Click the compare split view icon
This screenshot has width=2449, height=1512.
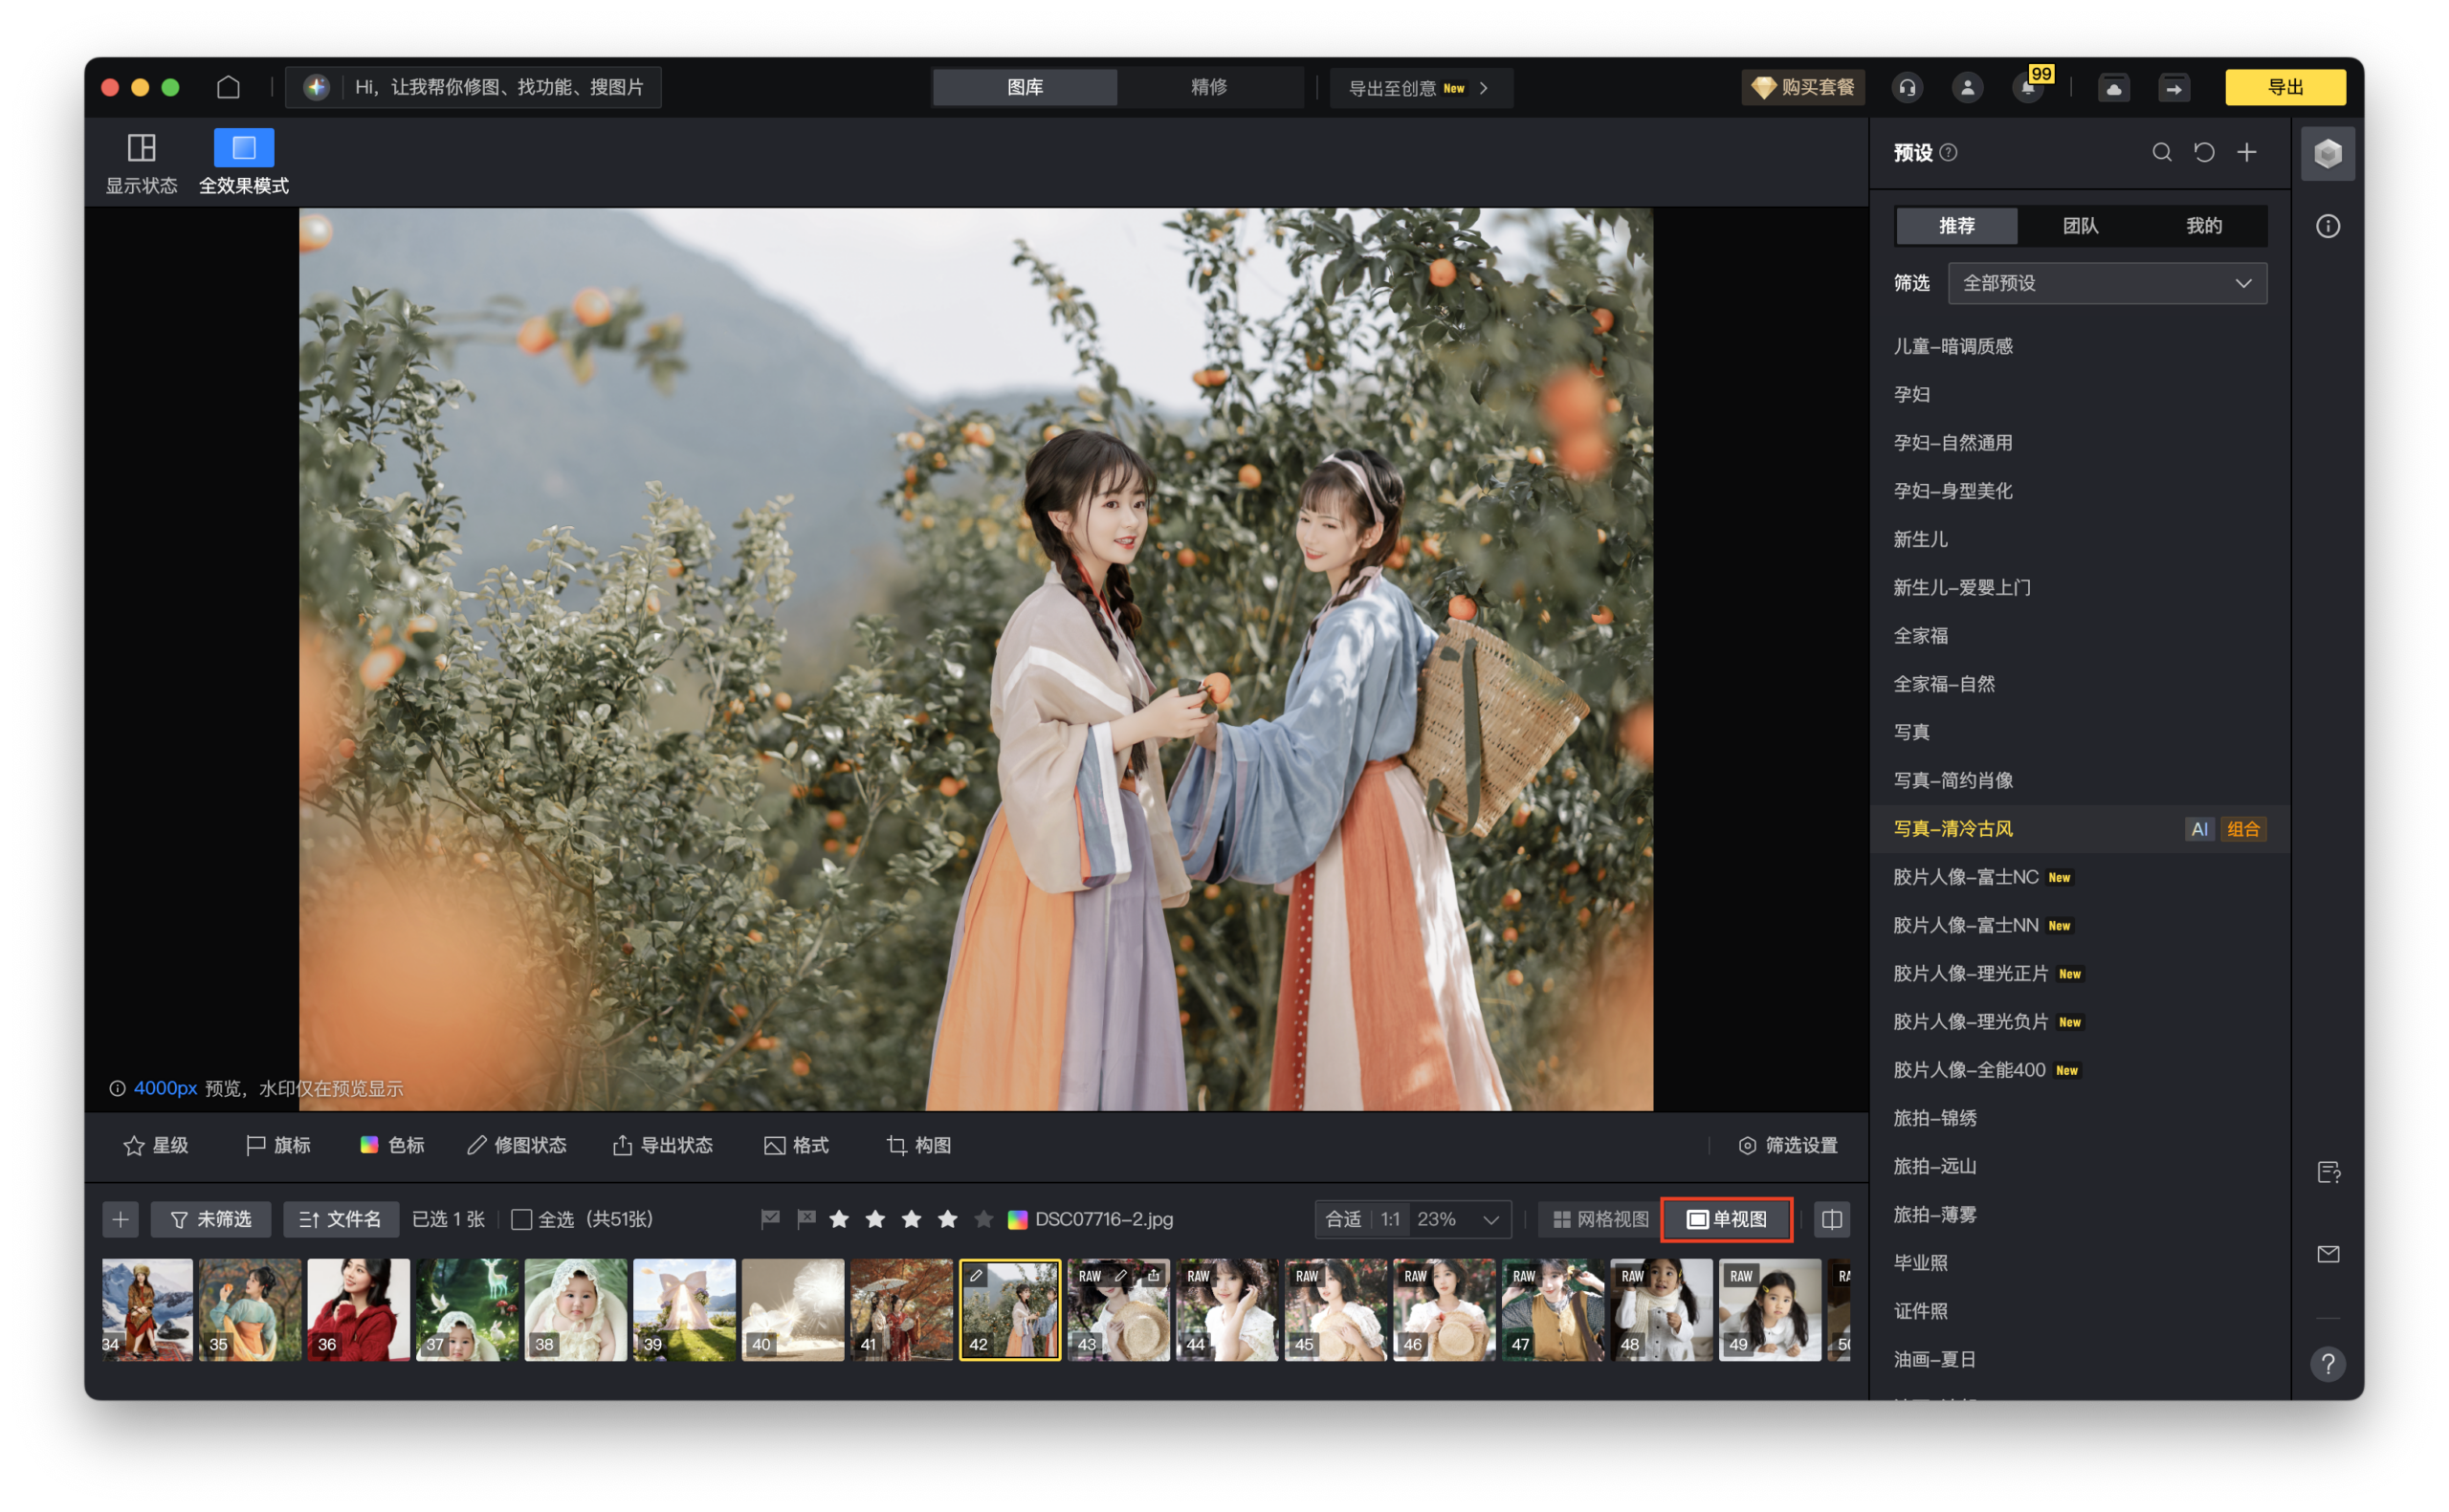coord(1831,1219)
